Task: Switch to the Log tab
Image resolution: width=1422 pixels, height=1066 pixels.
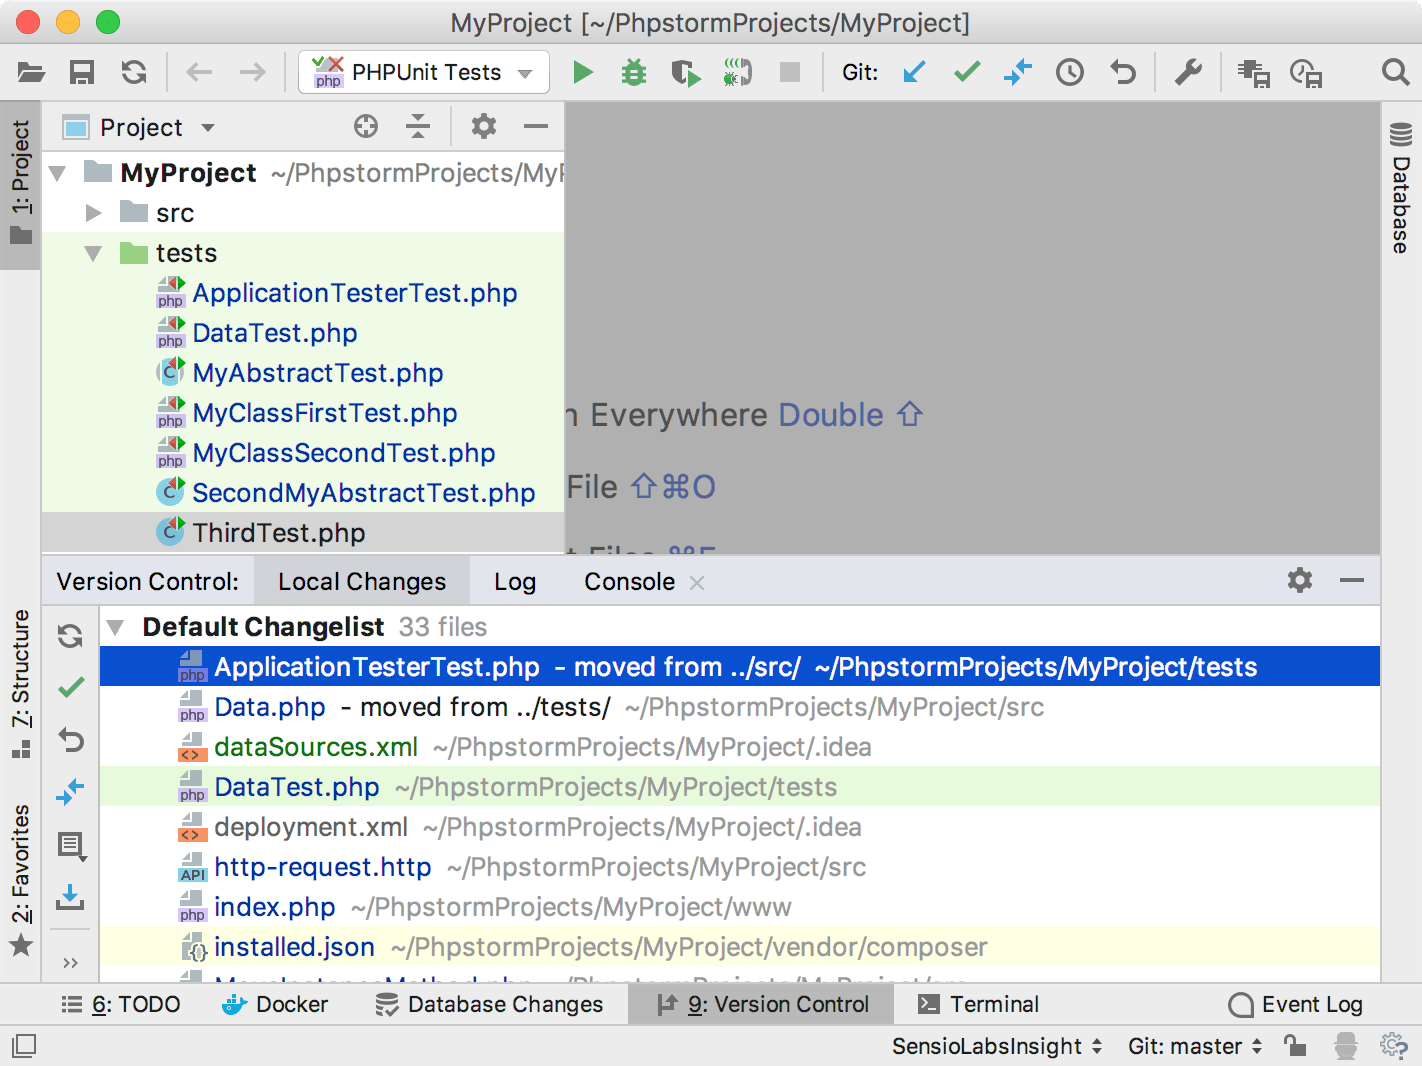Action: coord(514,582)
